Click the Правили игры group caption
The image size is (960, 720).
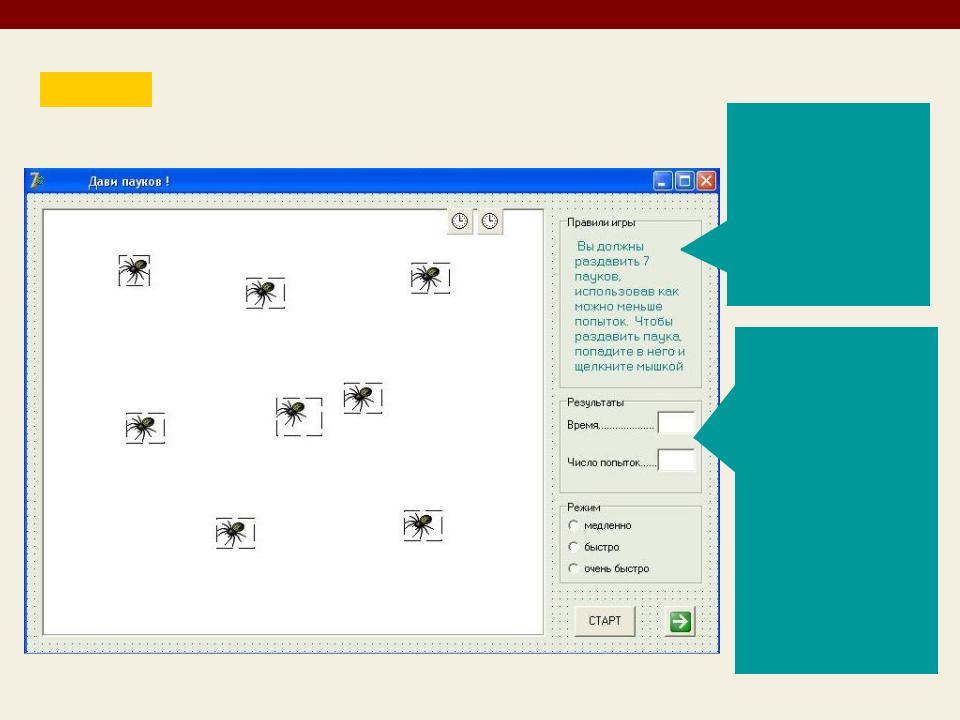pyautogui.click(x=601, y=222)
